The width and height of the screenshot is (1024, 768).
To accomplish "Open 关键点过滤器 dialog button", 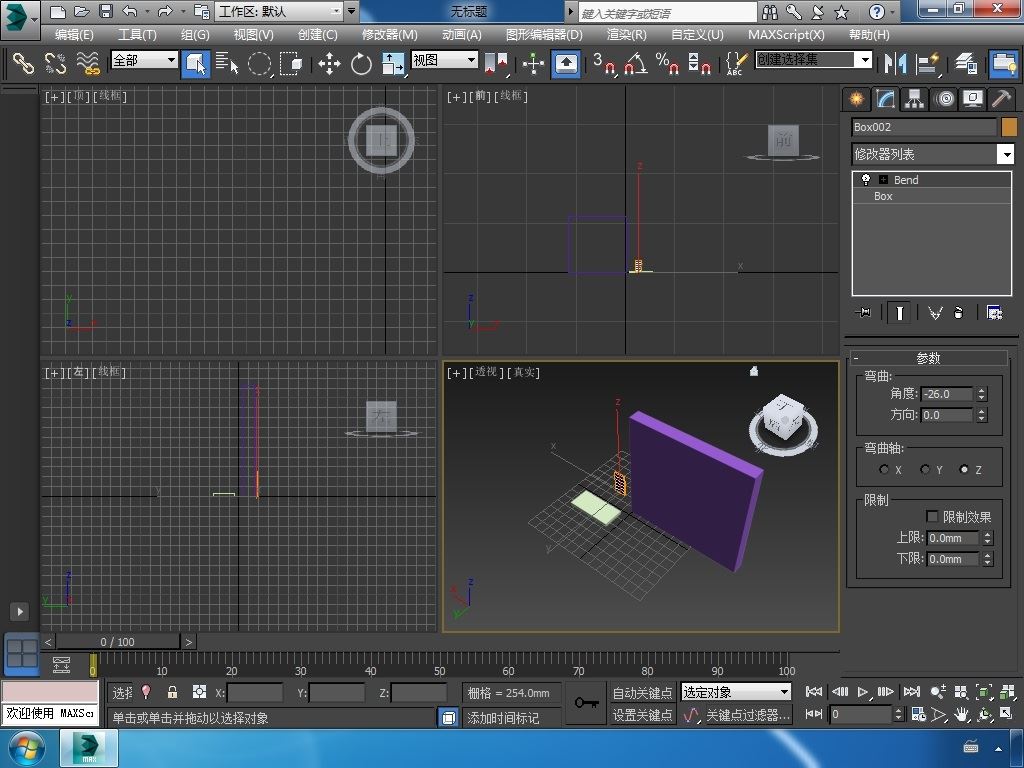I will pos(748,715).
